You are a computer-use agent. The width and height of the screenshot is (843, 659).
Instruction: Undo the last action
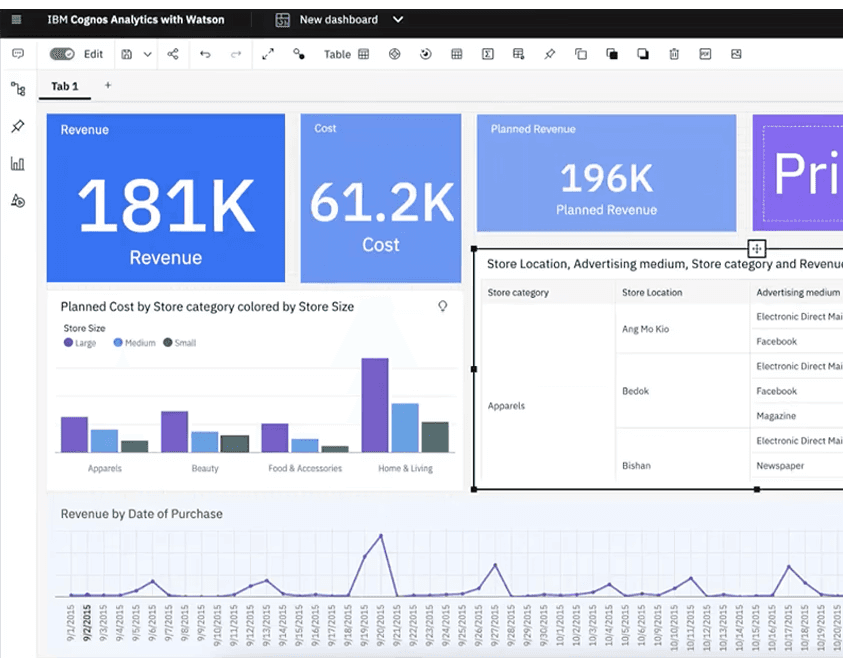(205, 54)
